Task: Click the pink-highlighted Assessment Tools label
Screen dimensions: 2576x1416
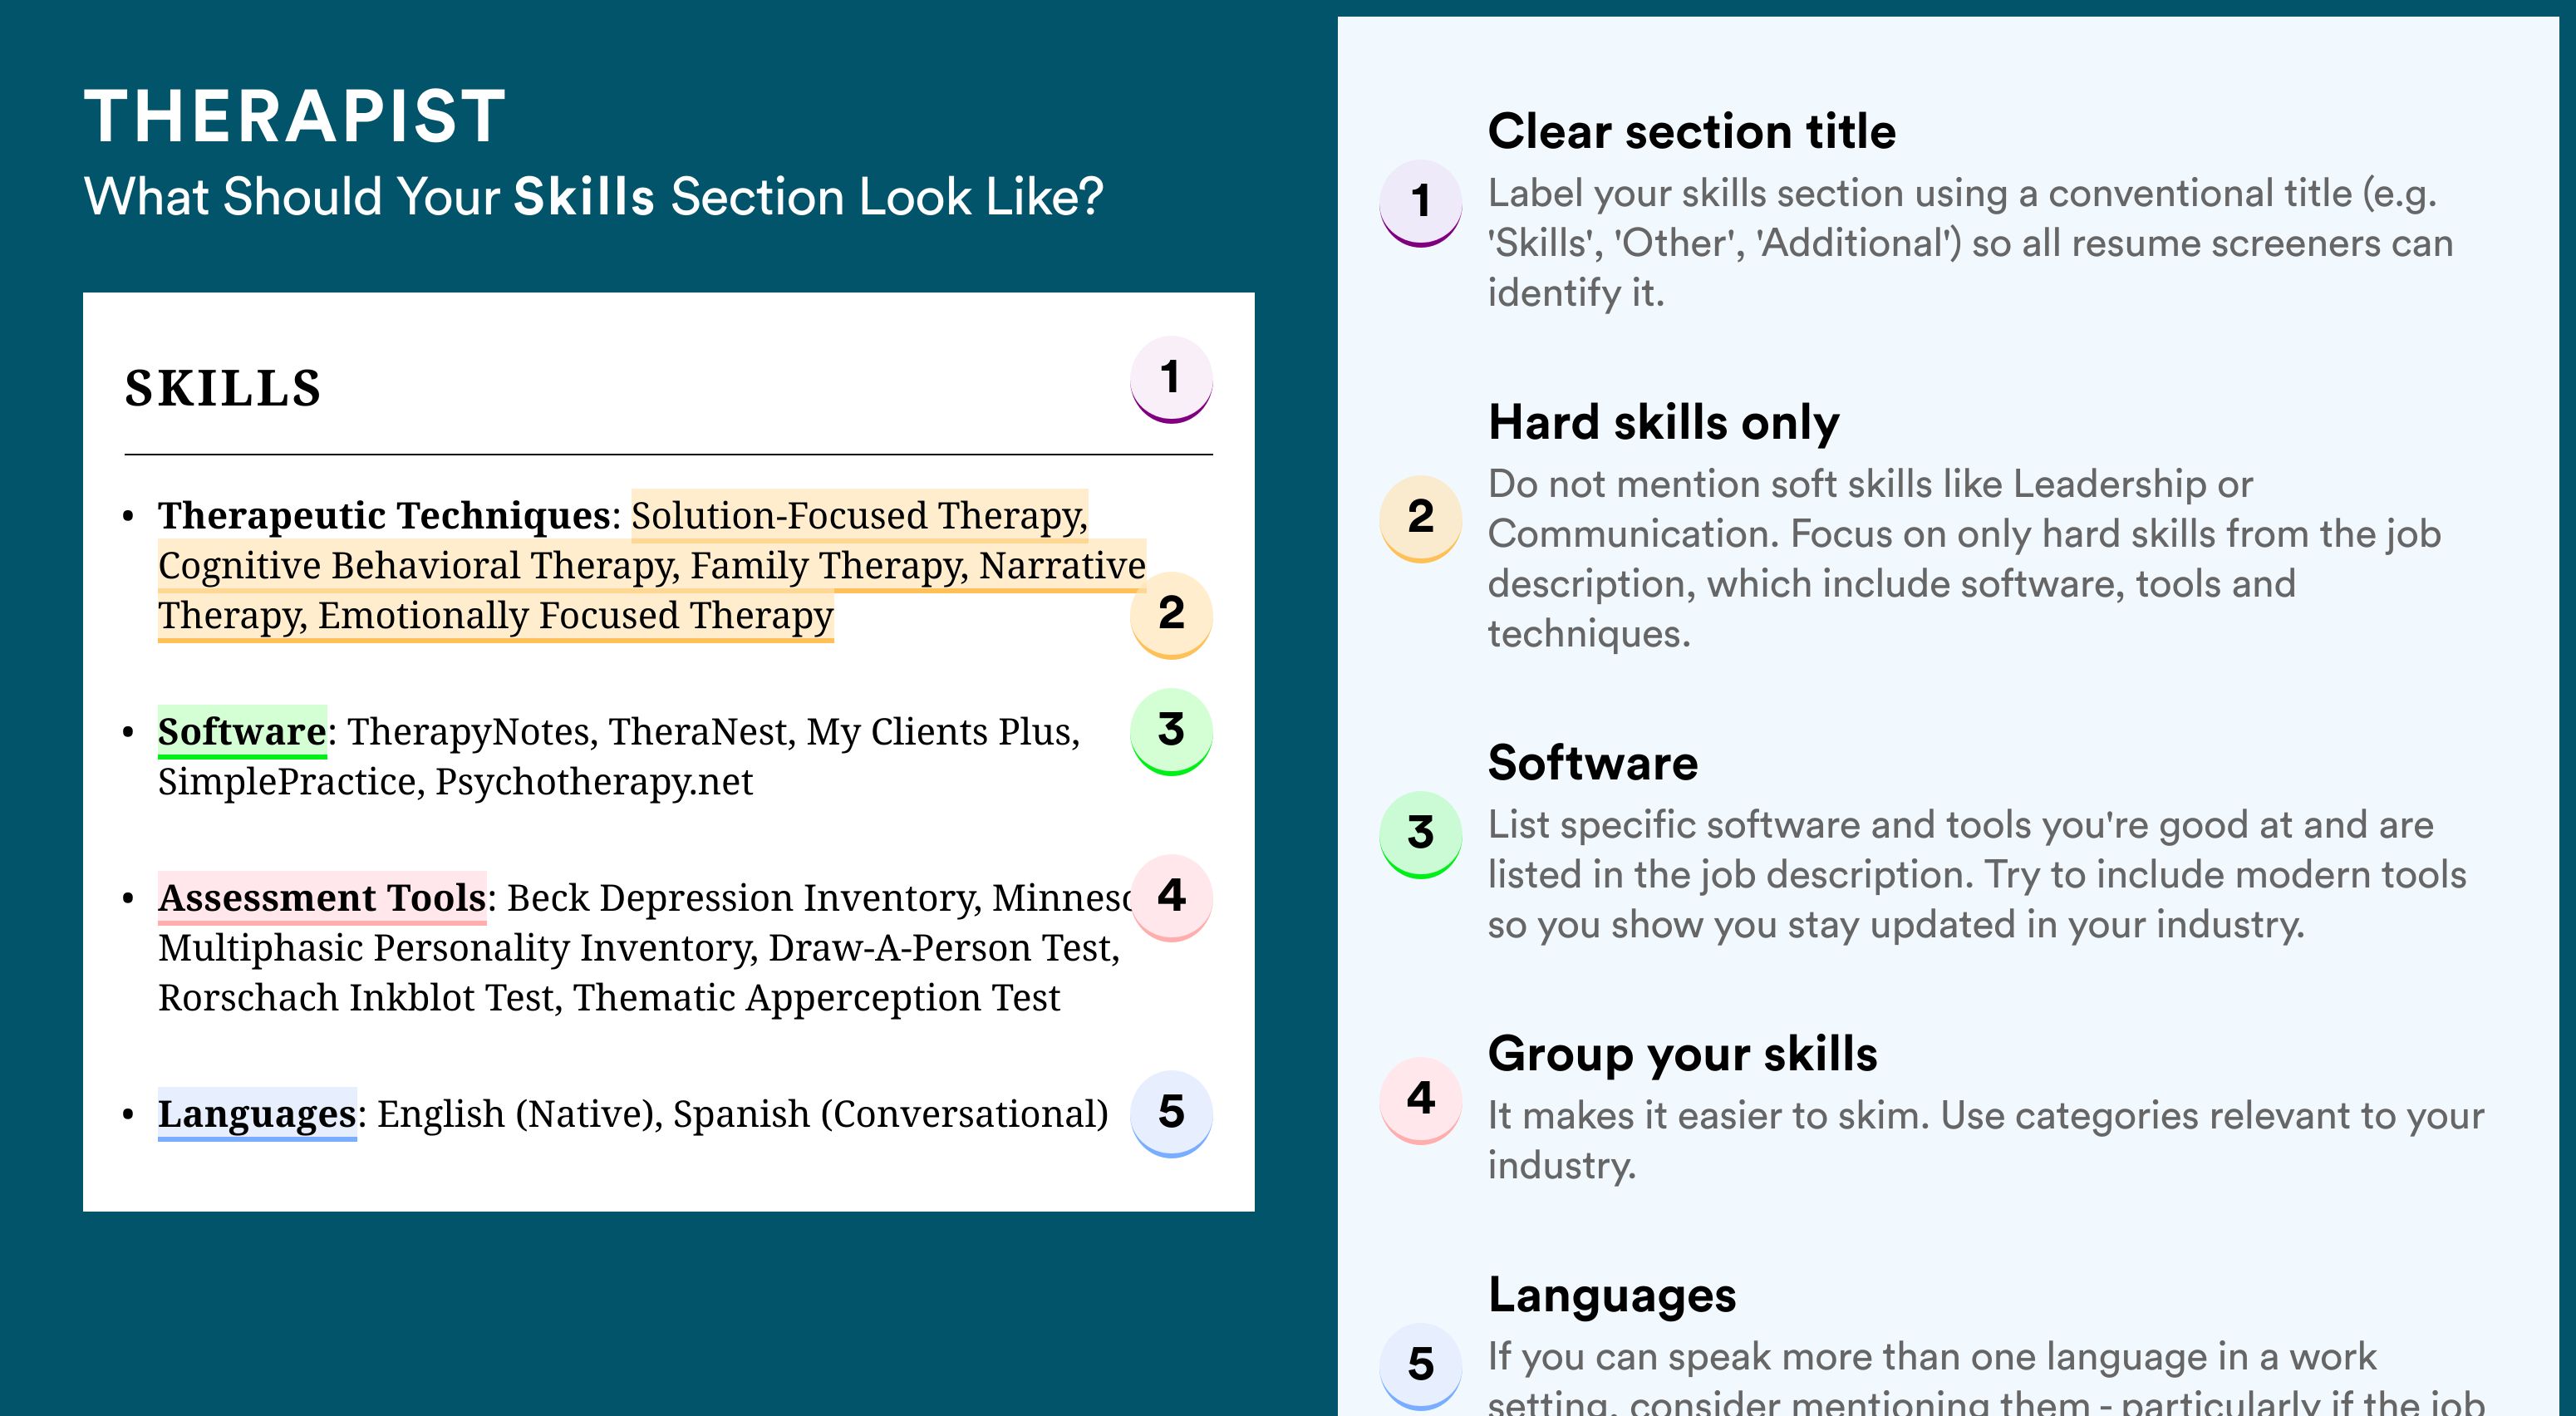Action: point(322,898)
